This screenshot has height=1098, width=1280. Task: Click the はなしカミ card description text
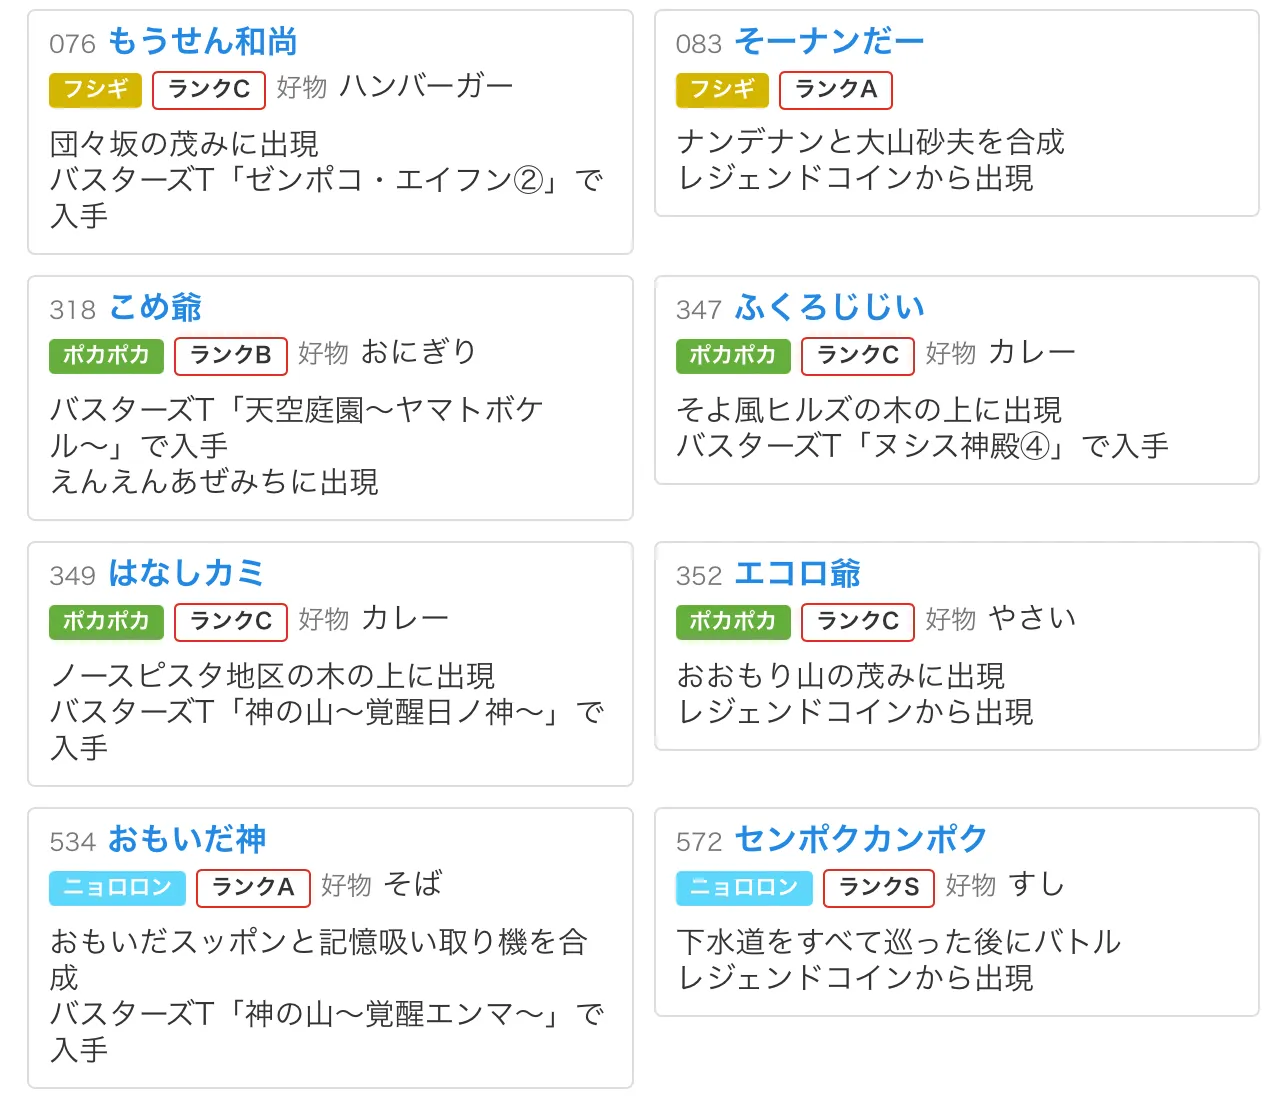click(x=327, y=712)
